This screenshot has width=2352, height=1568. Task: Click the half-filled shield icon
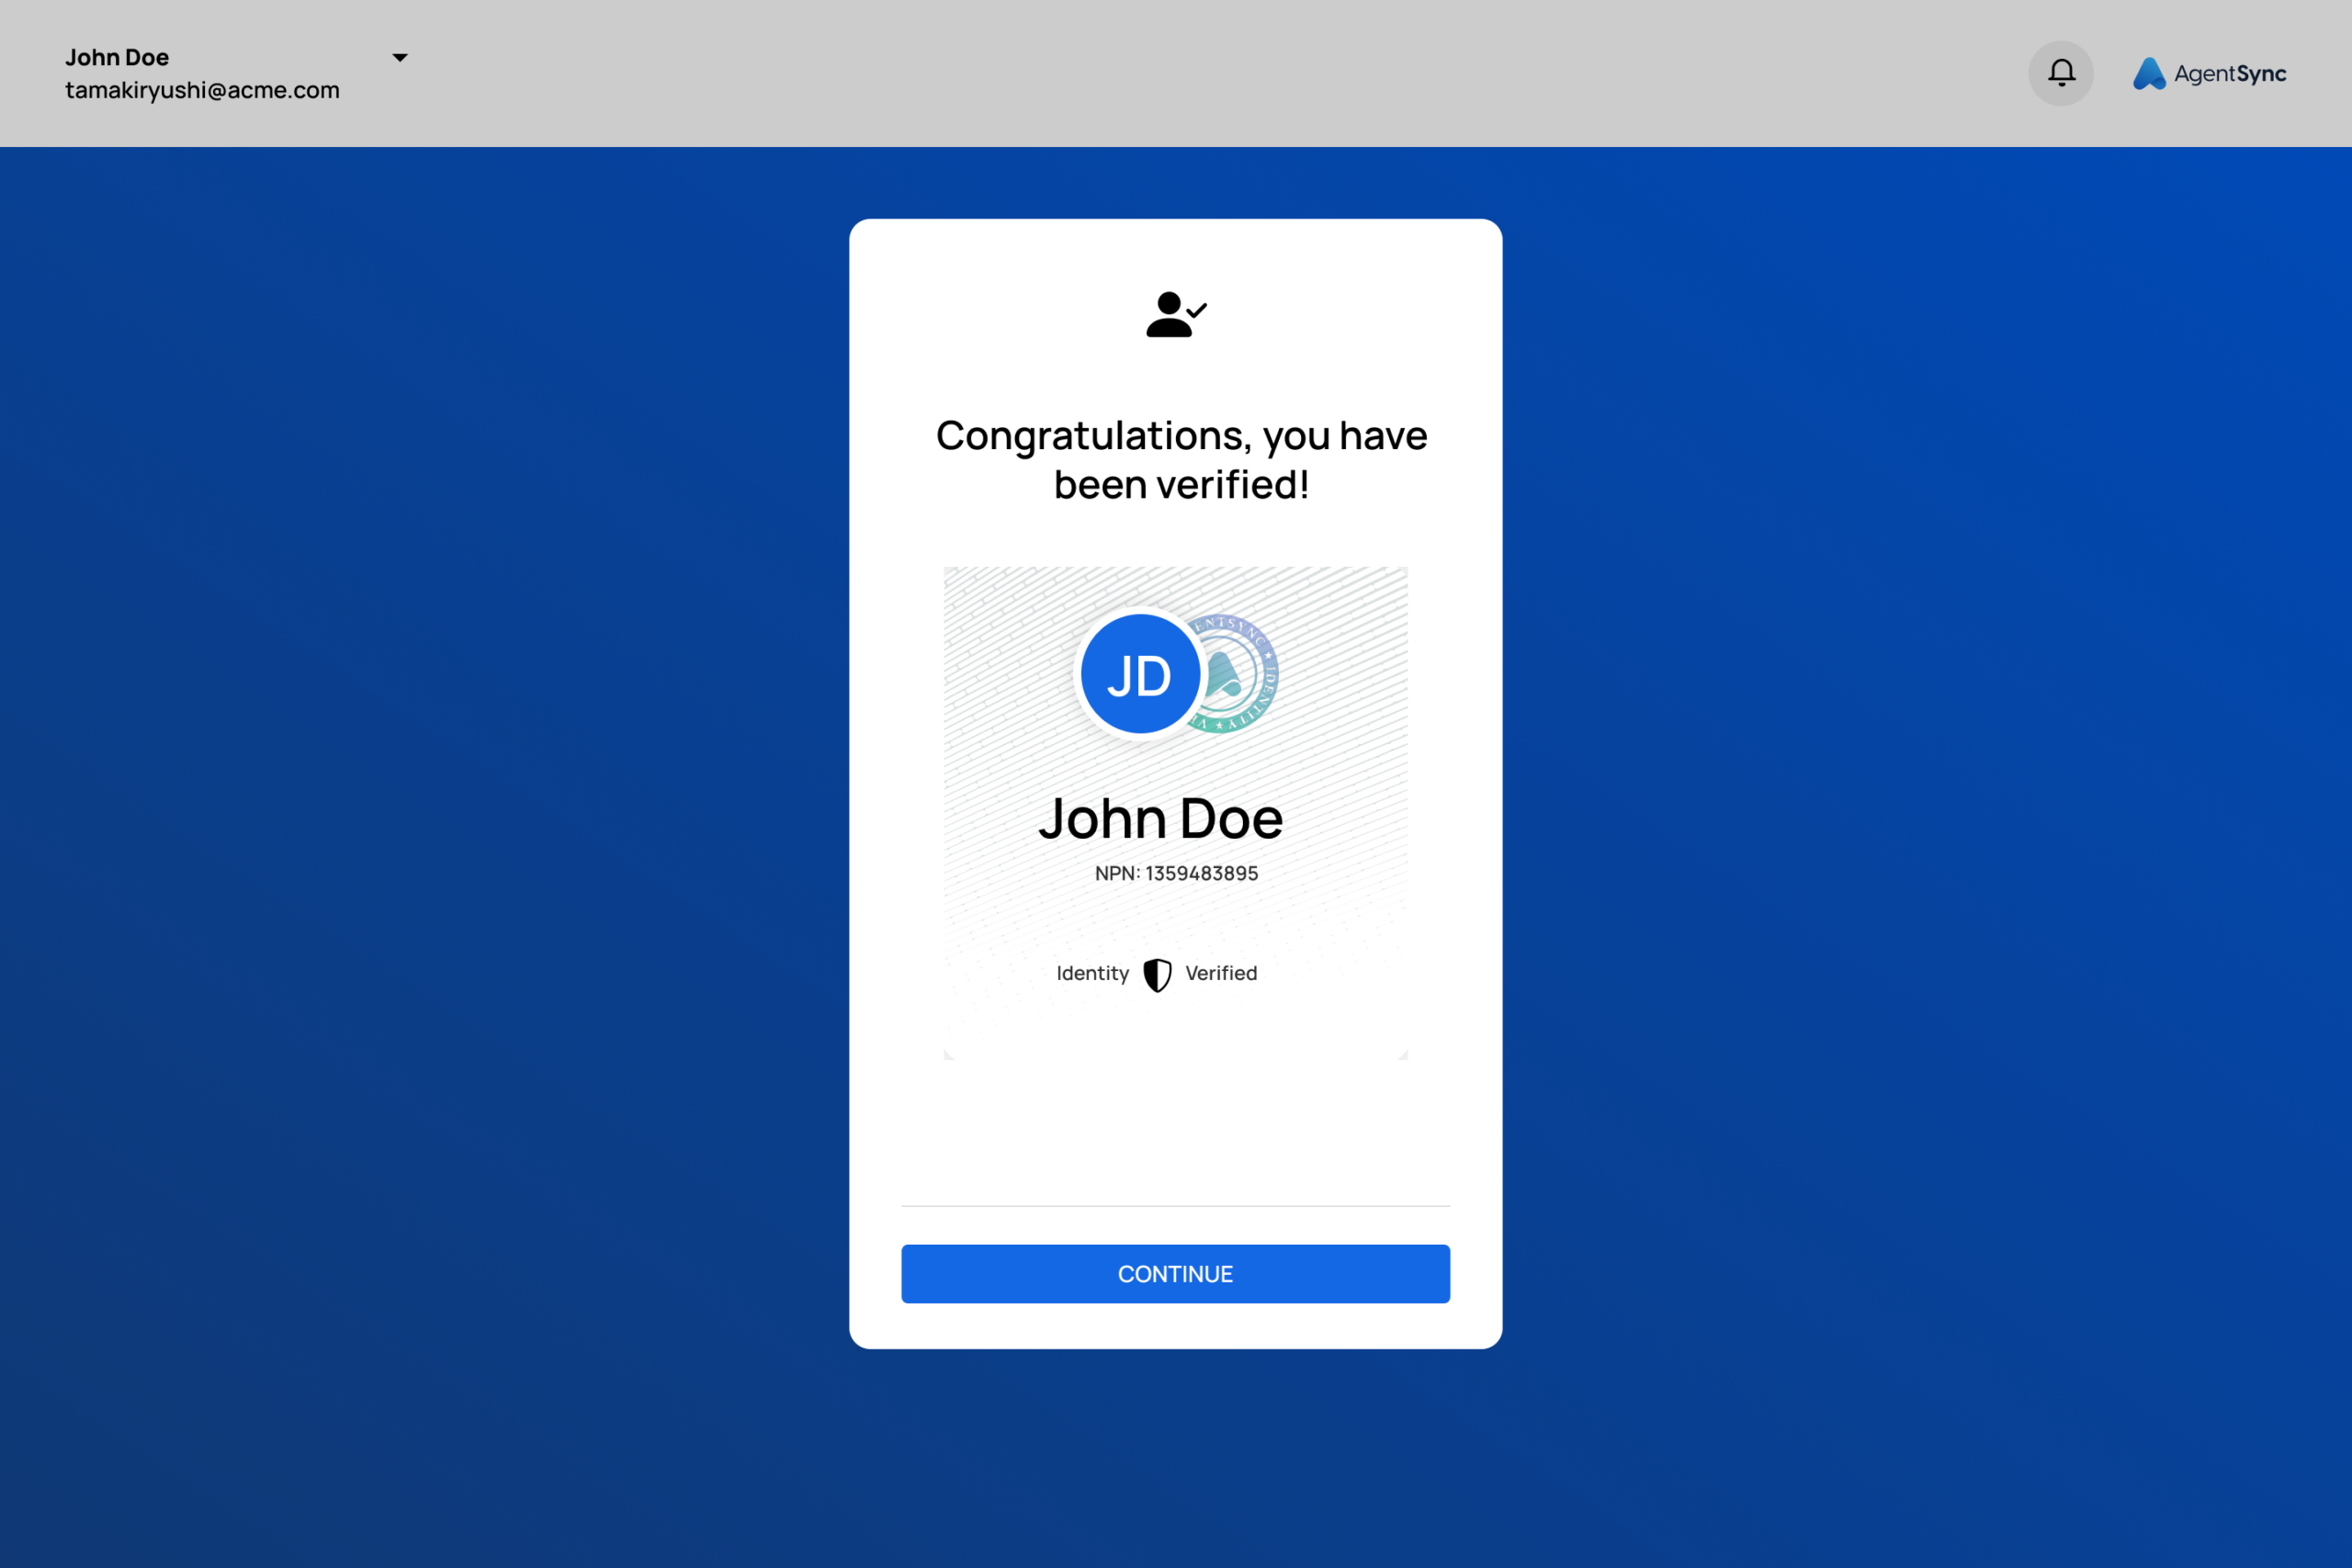pos(1157,975)
